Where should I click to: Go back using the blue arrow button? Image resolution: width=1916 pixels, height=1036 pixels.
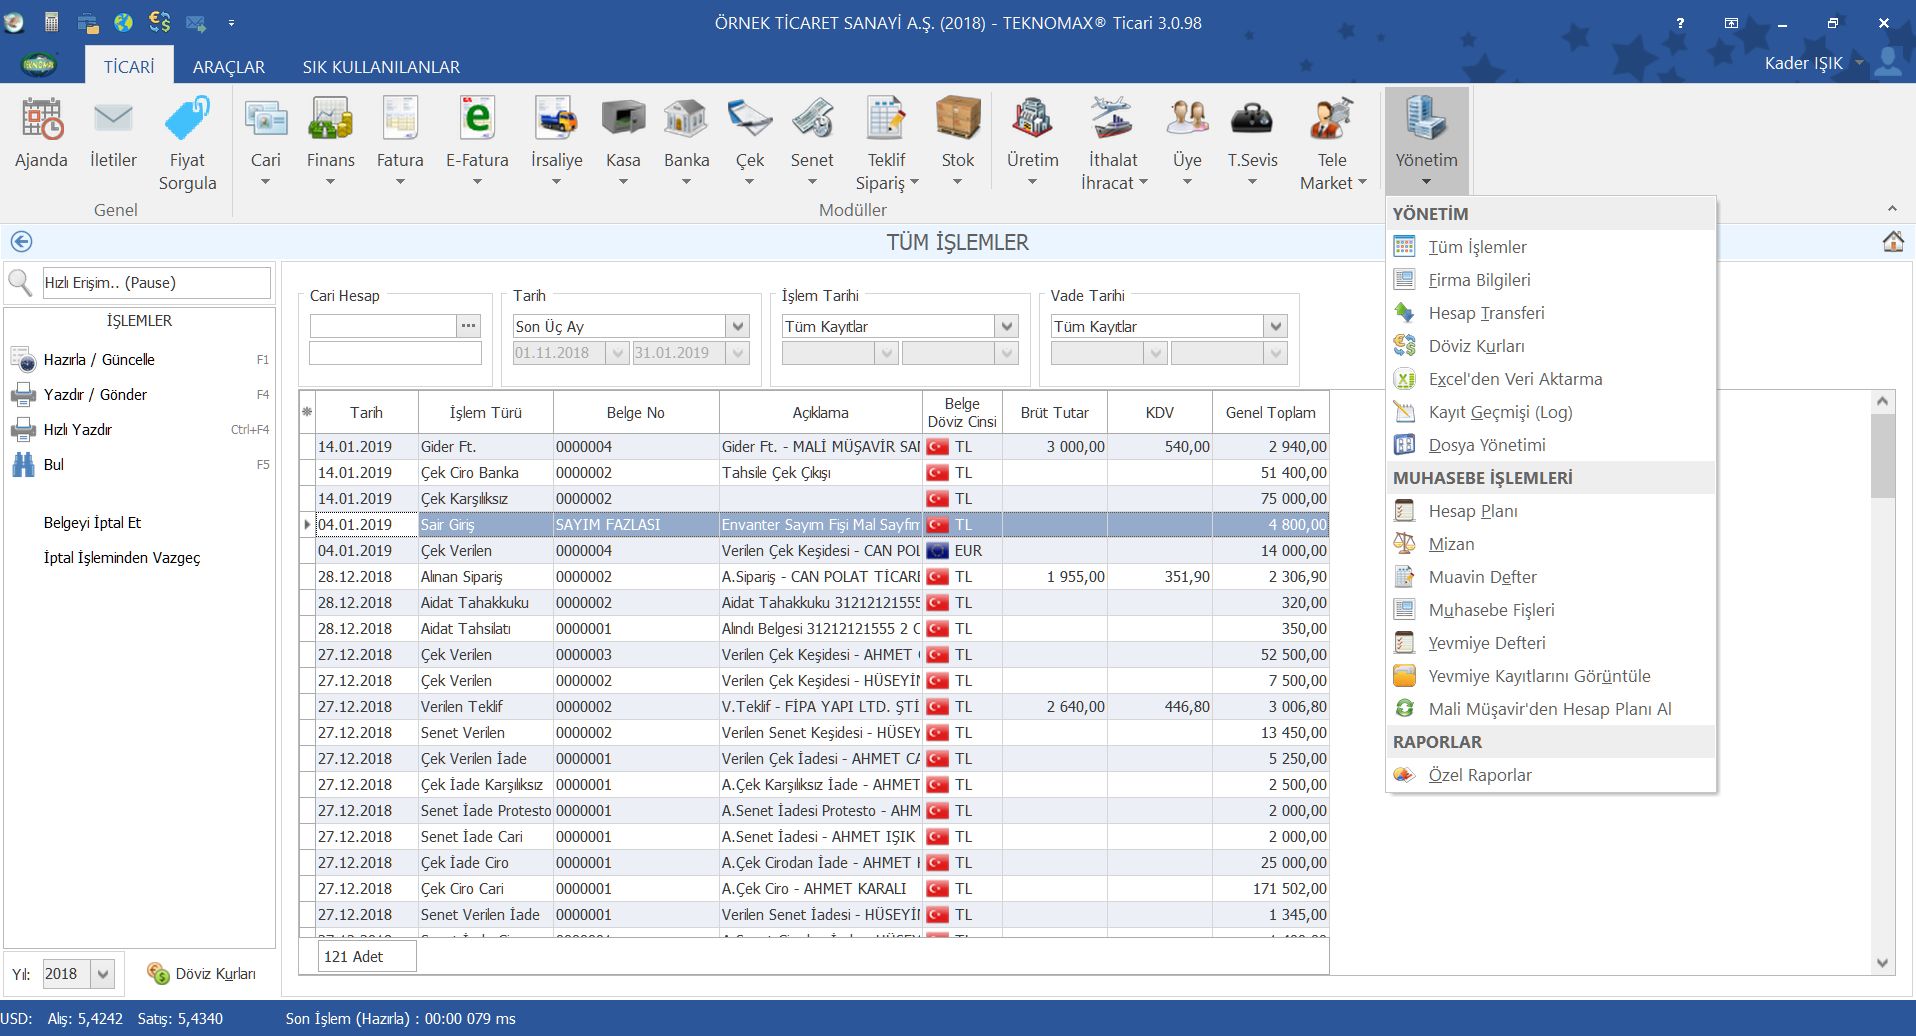pyautogui.click(x=21, y=242)
